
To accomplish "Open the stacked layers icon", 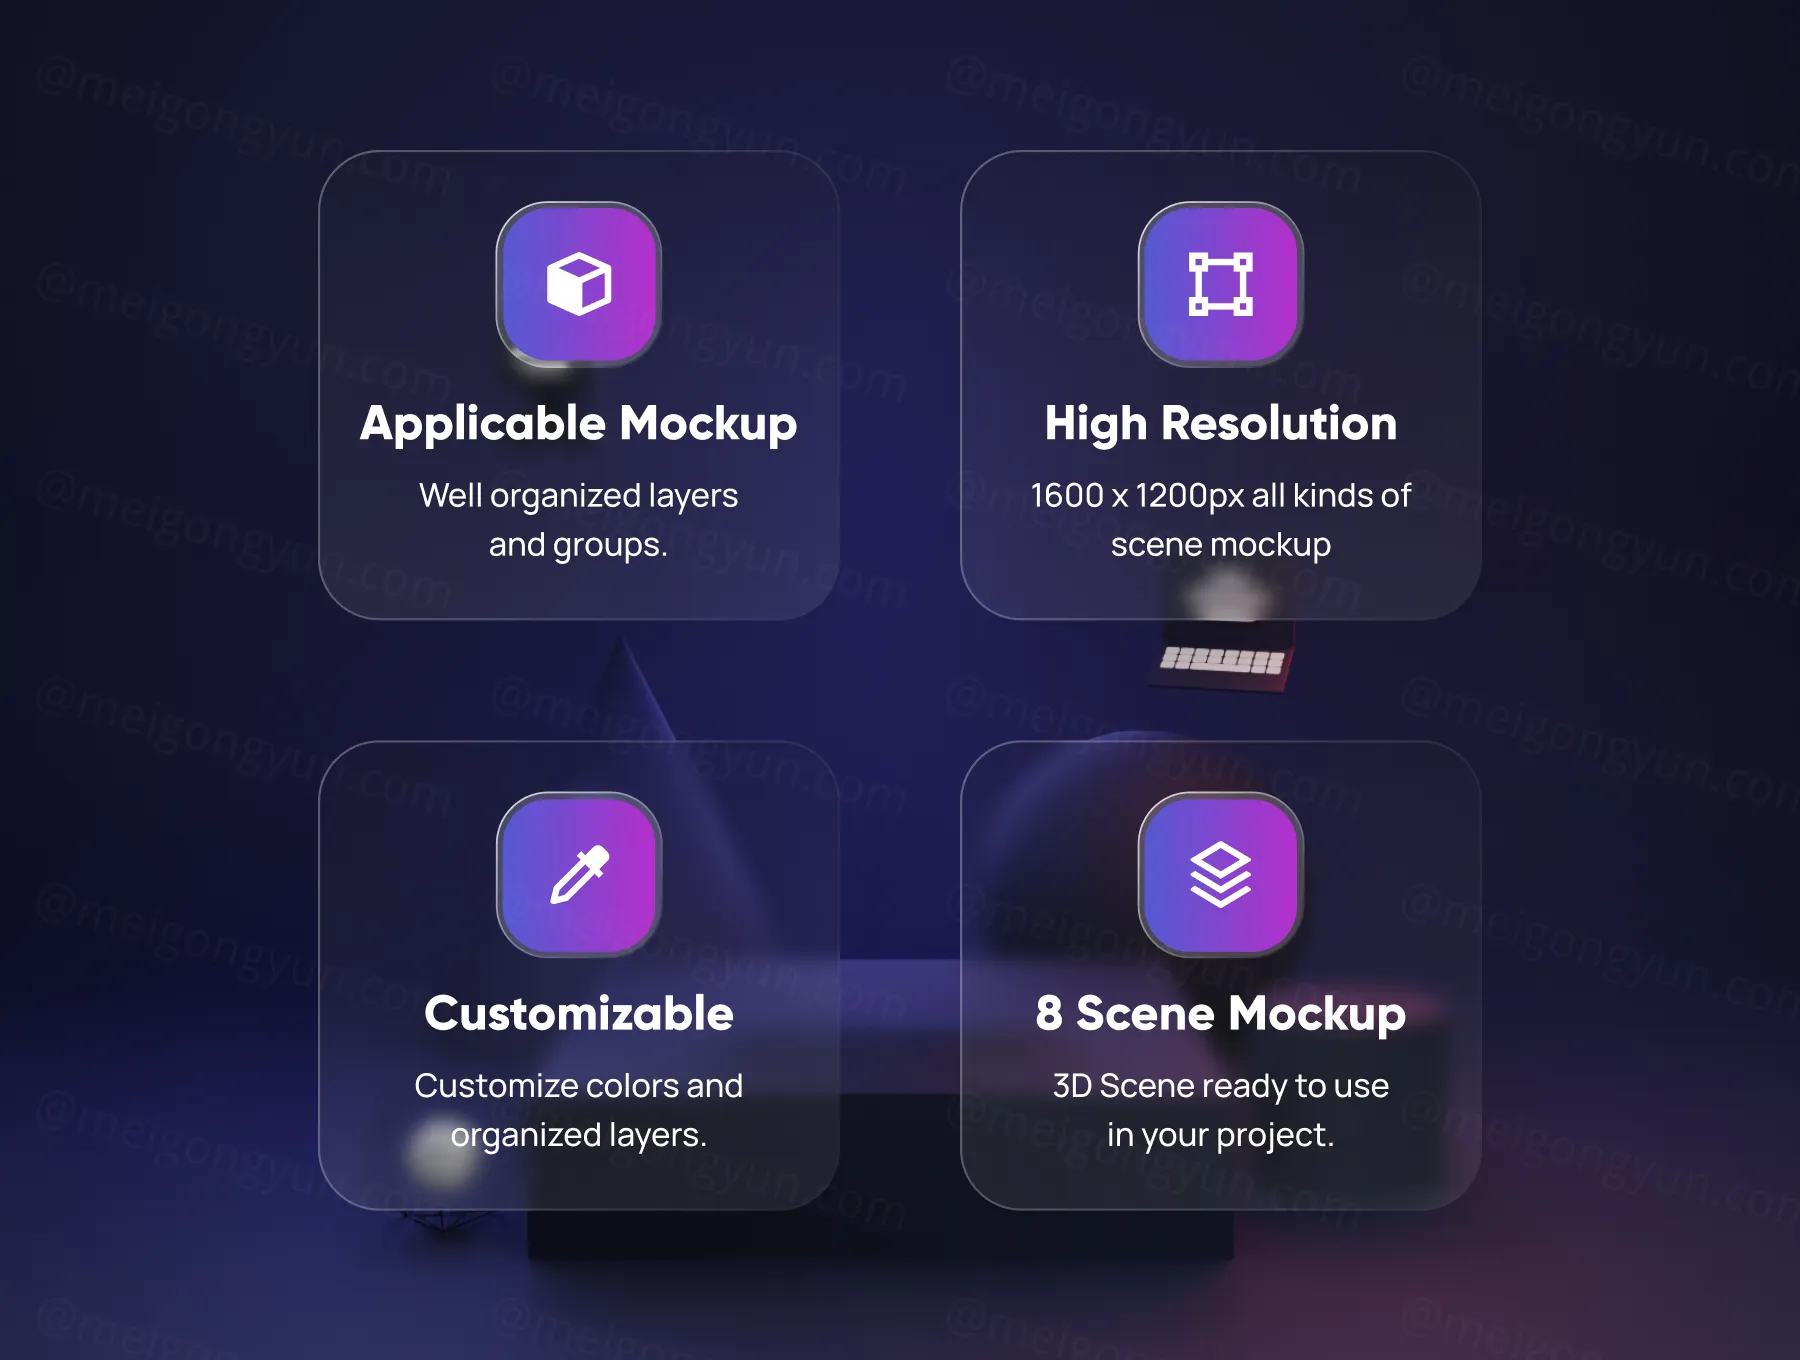I will pyautogui.click(x=1220, y=874).
